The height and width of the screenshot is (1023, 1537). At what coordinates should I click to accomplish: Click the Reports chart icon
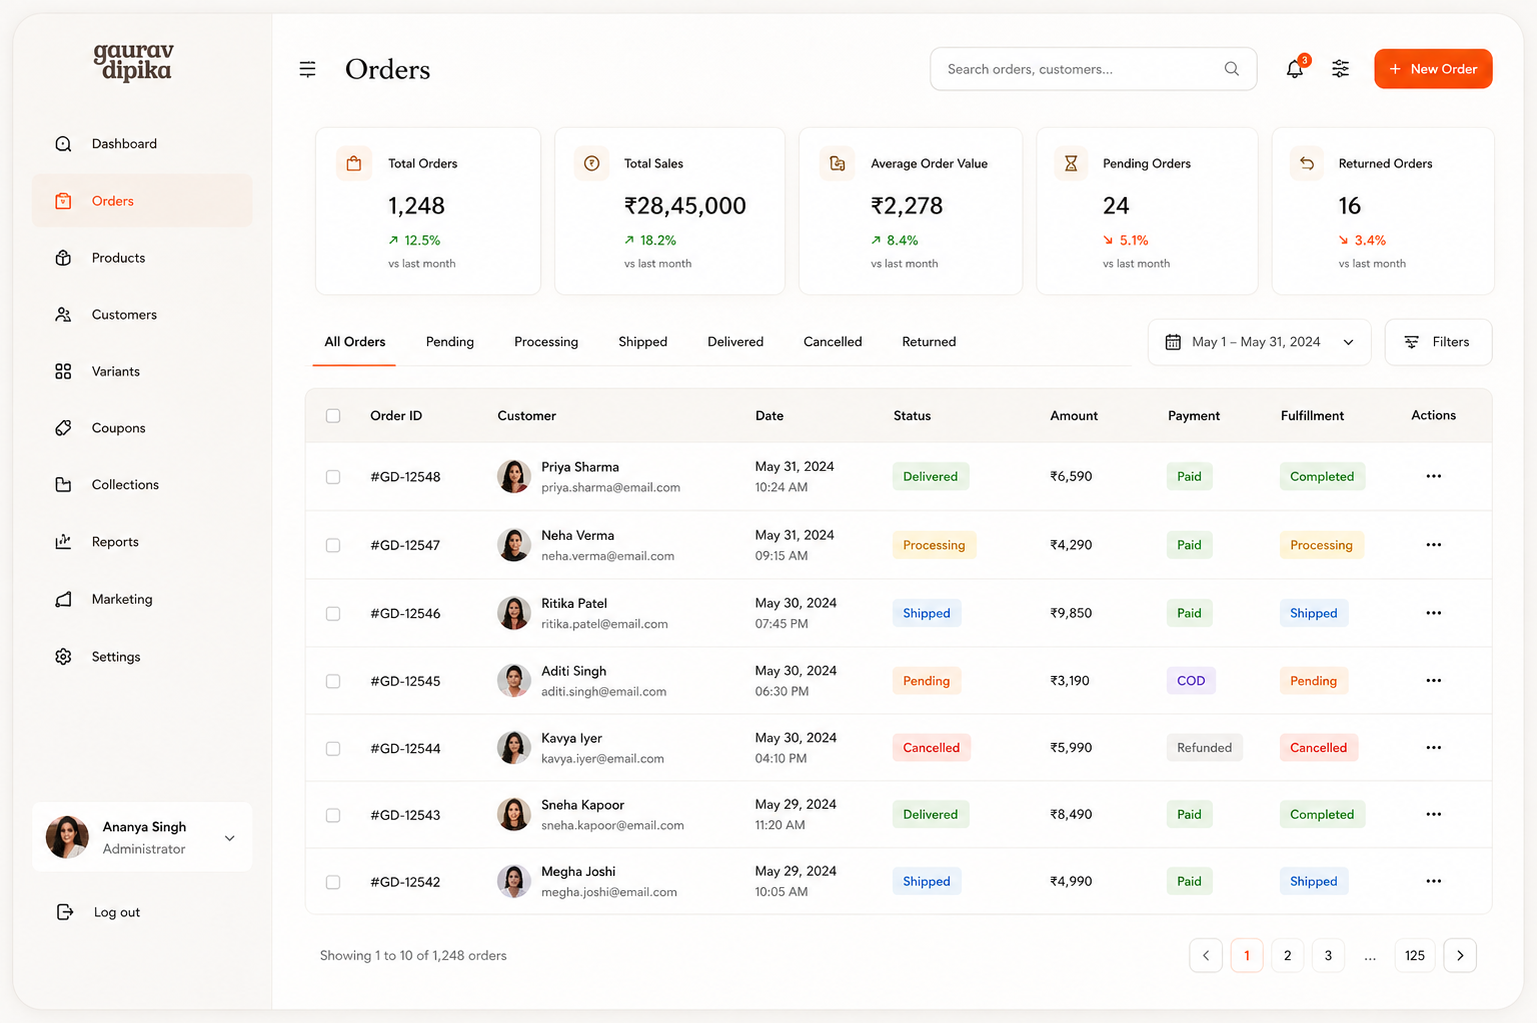pos(63,542)
